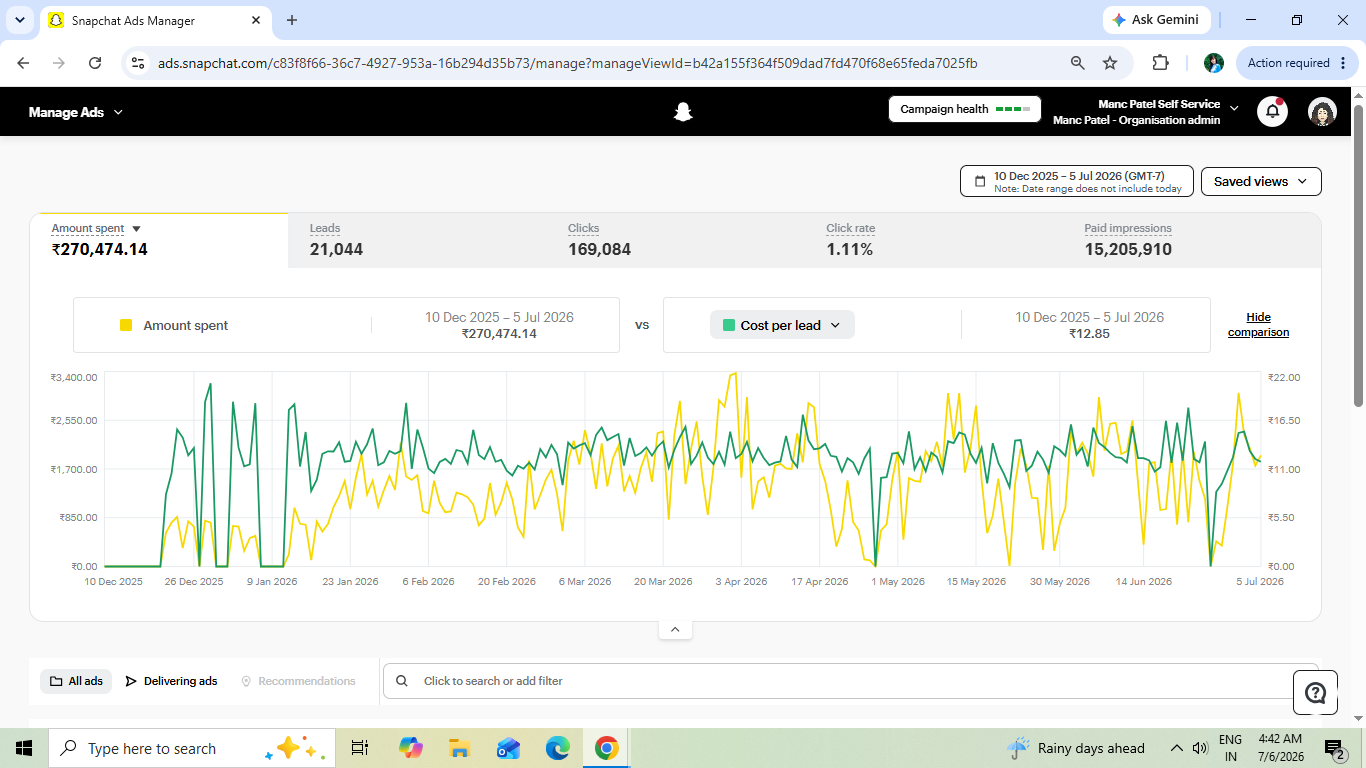Click the search magnifier in filter bar

(402, 681)
